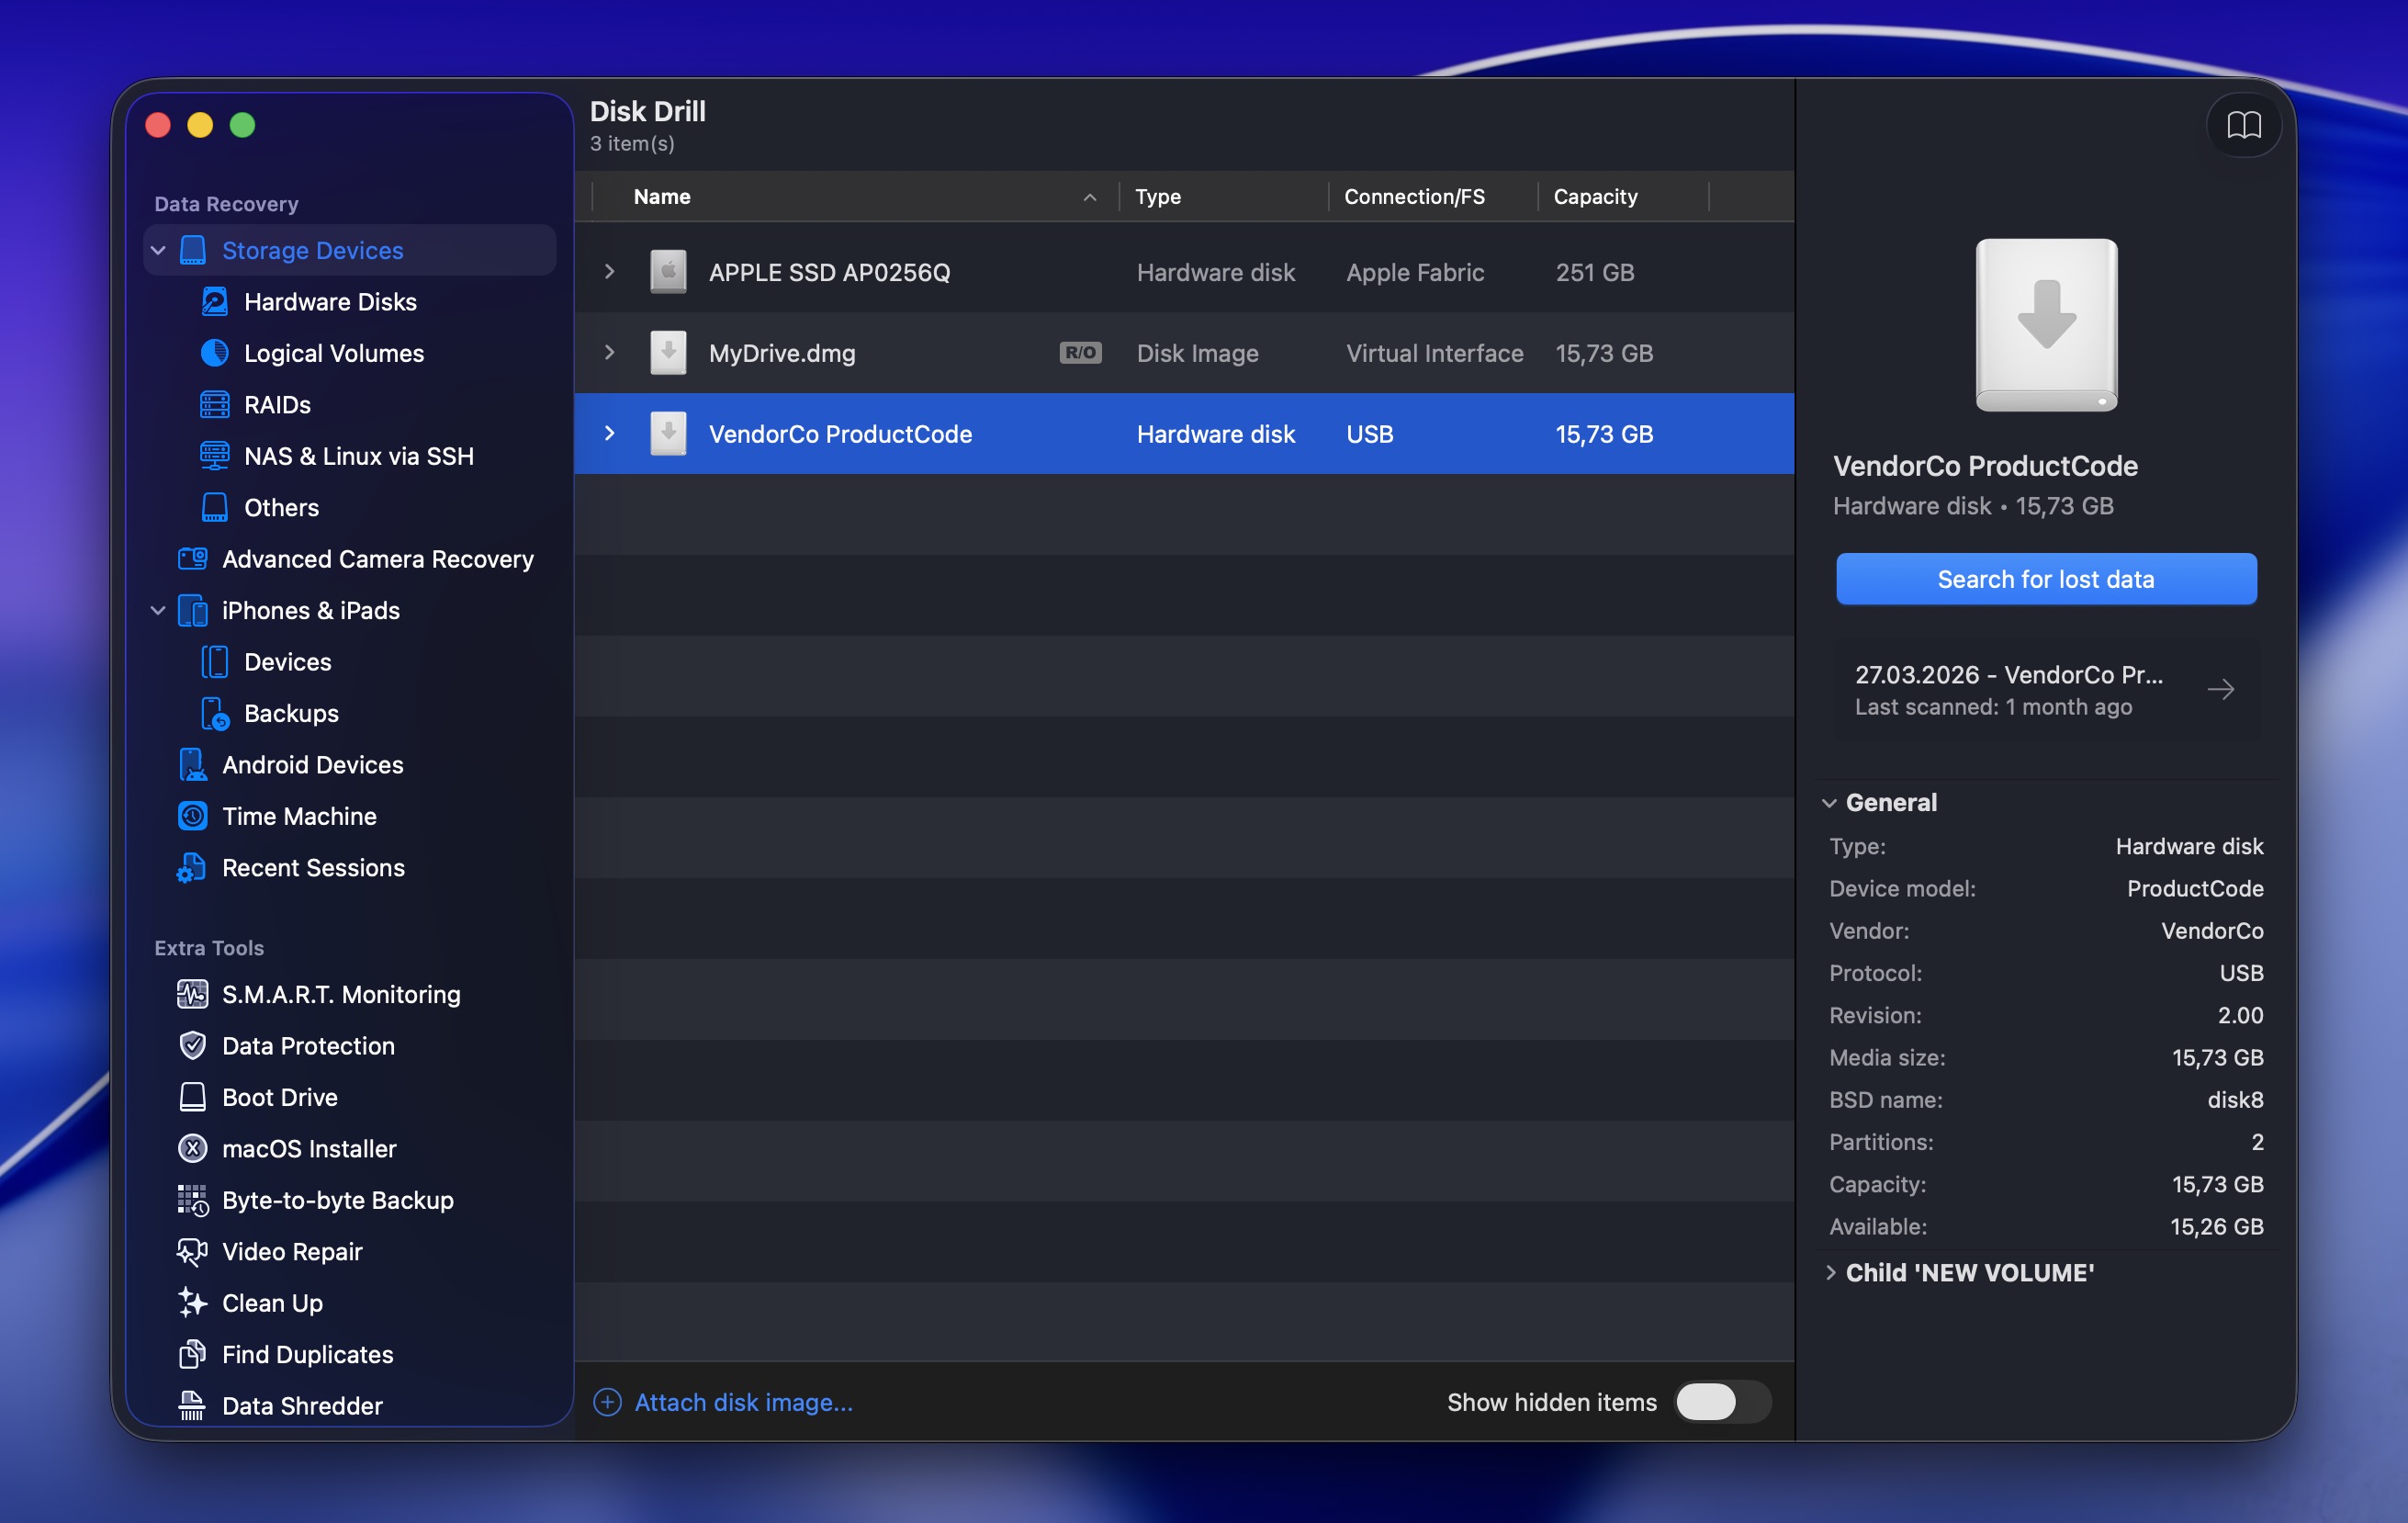This screenshot has width=2408, height=1523.
Task: Click the large drive thumbnail in details panel
Action: [2046, 325]
